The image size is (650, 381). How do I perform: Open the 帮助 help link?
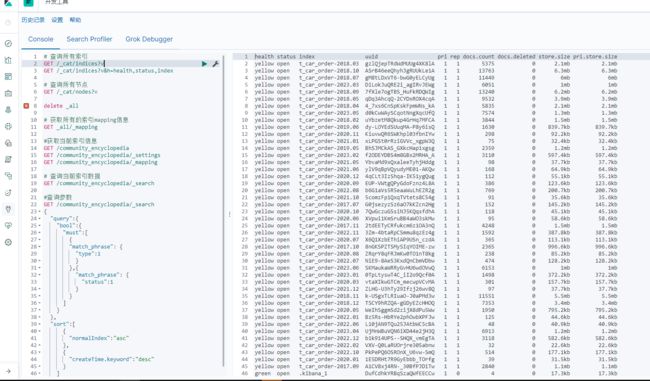75,20
